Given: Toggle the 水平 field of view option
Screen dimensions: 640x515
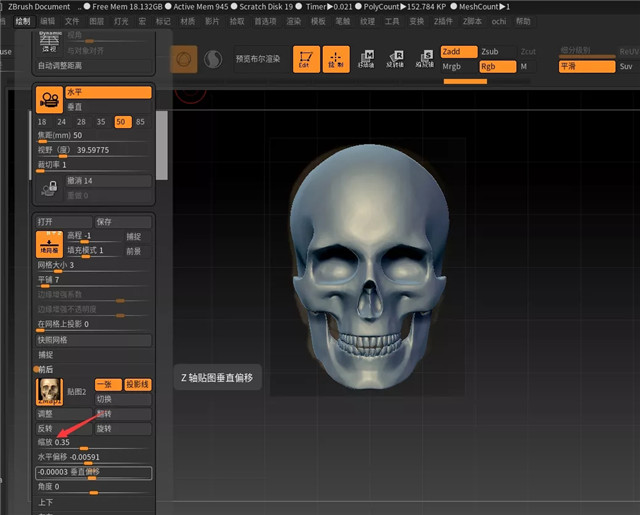Looking at the screenshot, I should (109, 92).
